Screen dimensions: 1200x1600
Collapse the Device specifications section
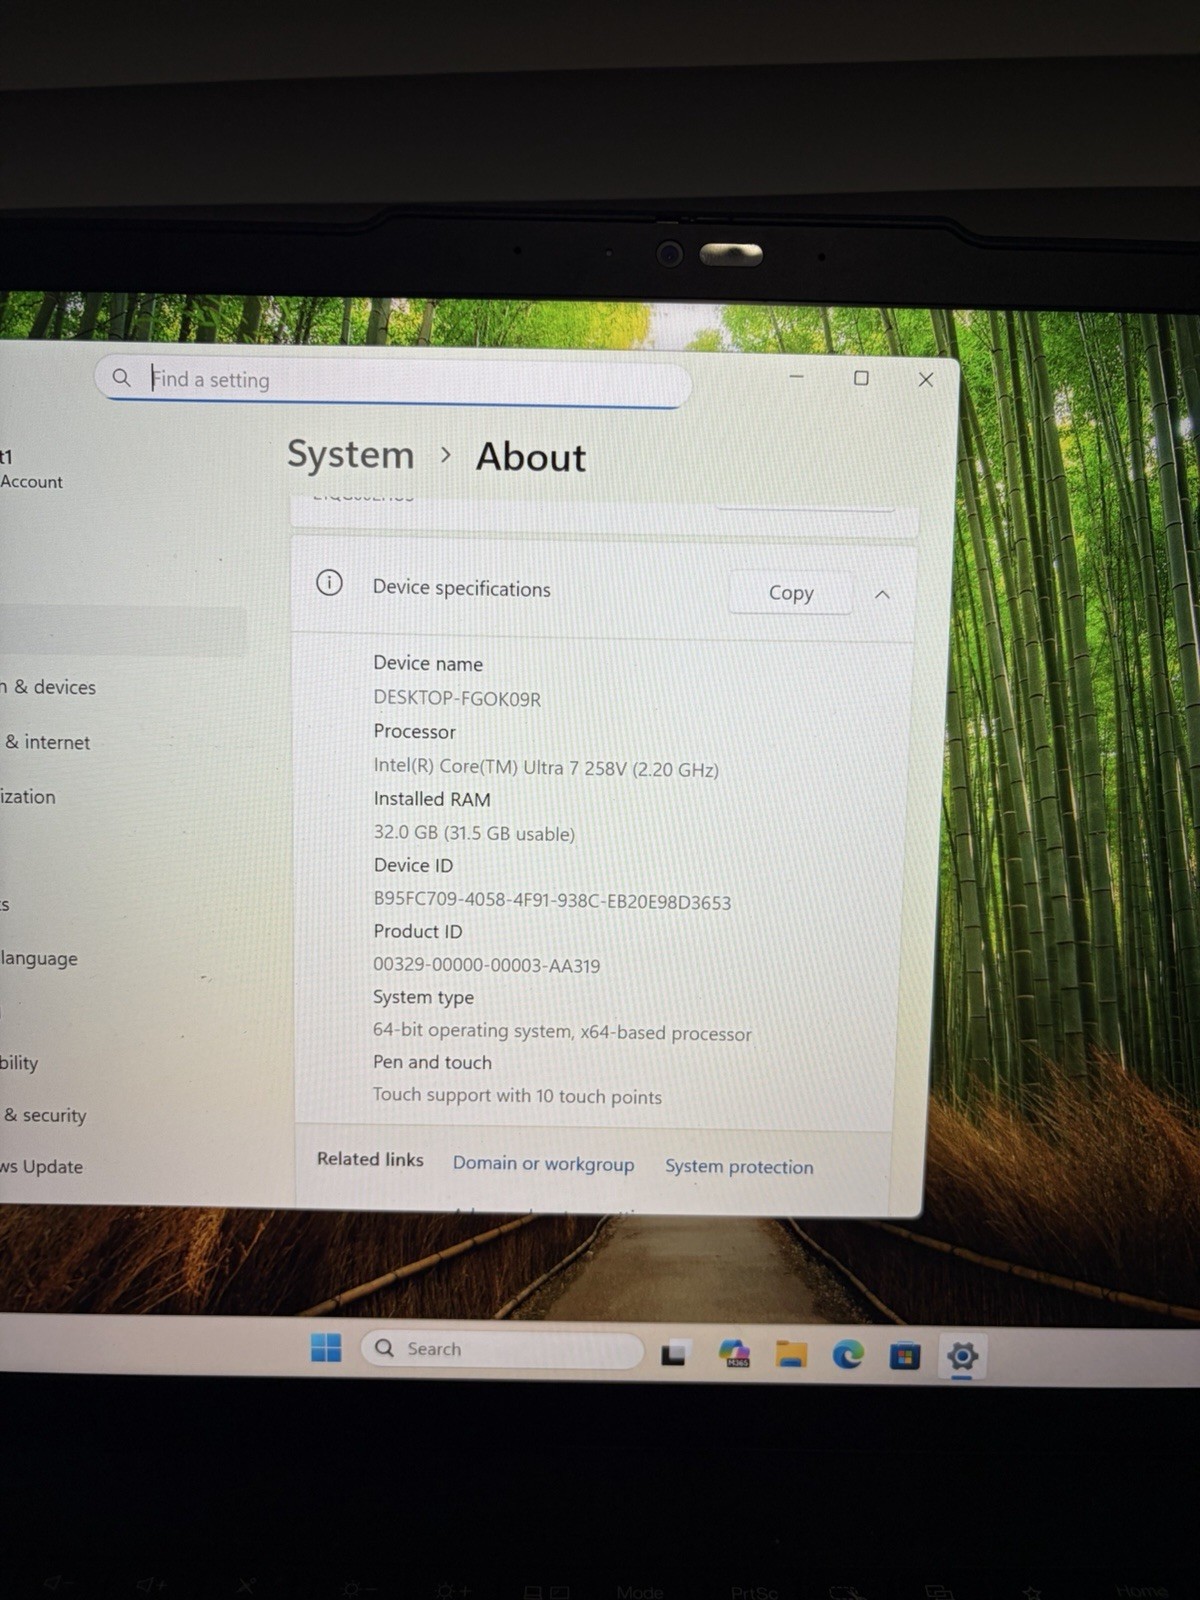point(882,594)
